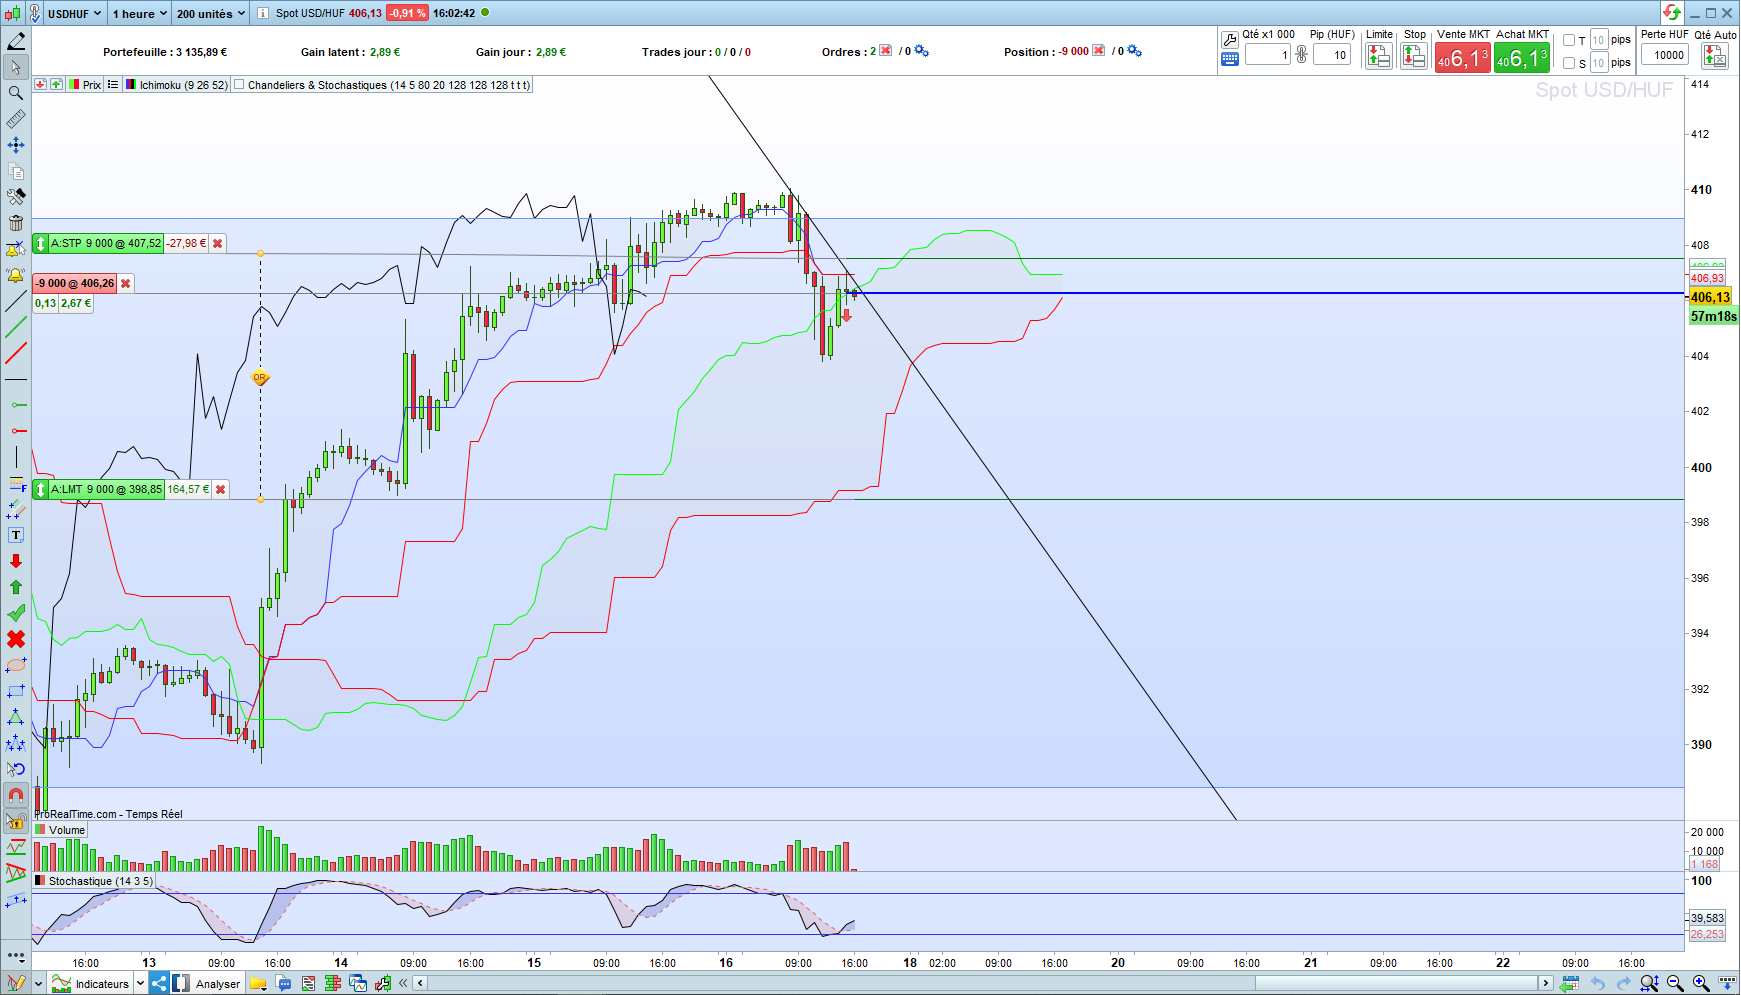Select the ruler measurement tool
Viewport: 1741px width, 995px height.
coord(15,119)
